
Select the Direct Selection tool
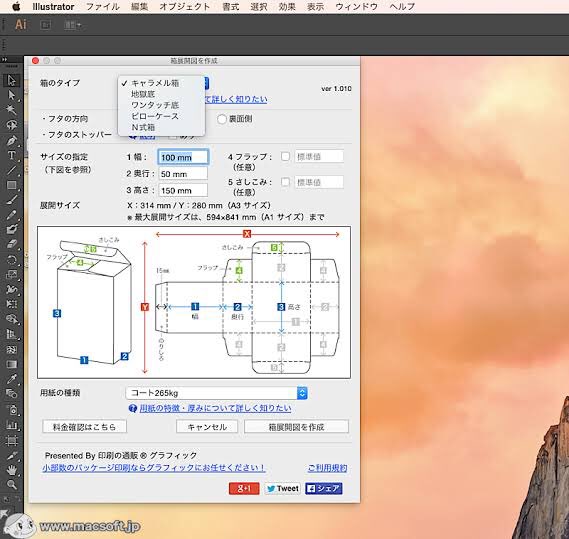(x=11, y=95)
